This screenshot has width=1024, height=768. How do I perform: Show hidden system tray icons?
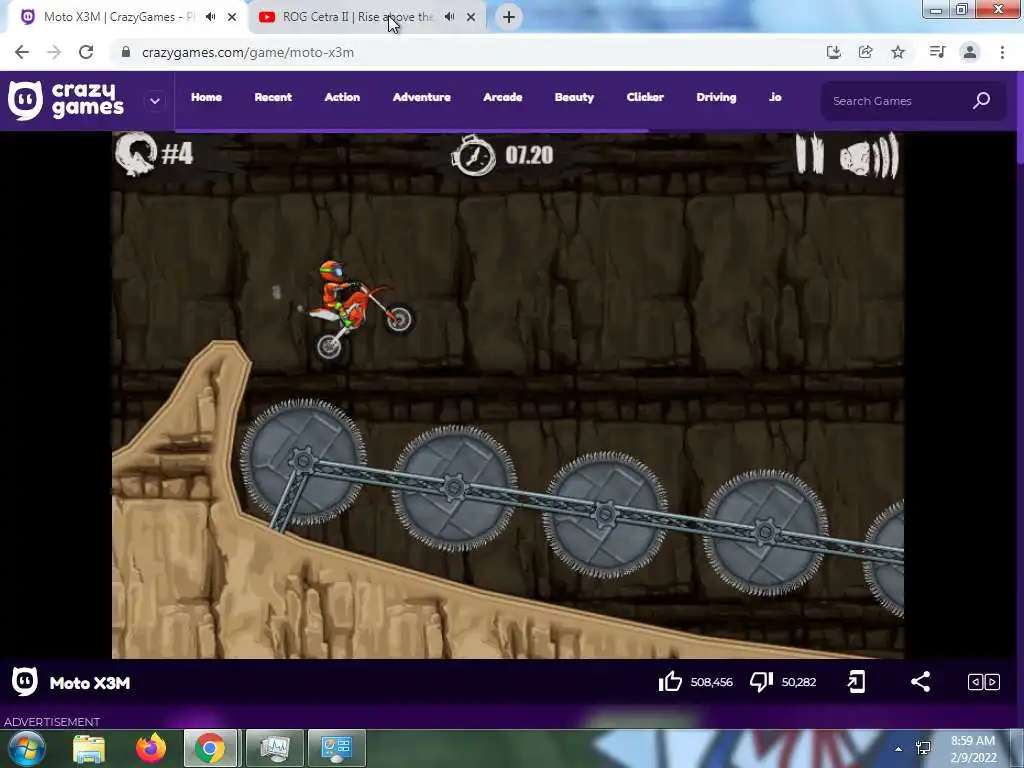coord(899,749)
